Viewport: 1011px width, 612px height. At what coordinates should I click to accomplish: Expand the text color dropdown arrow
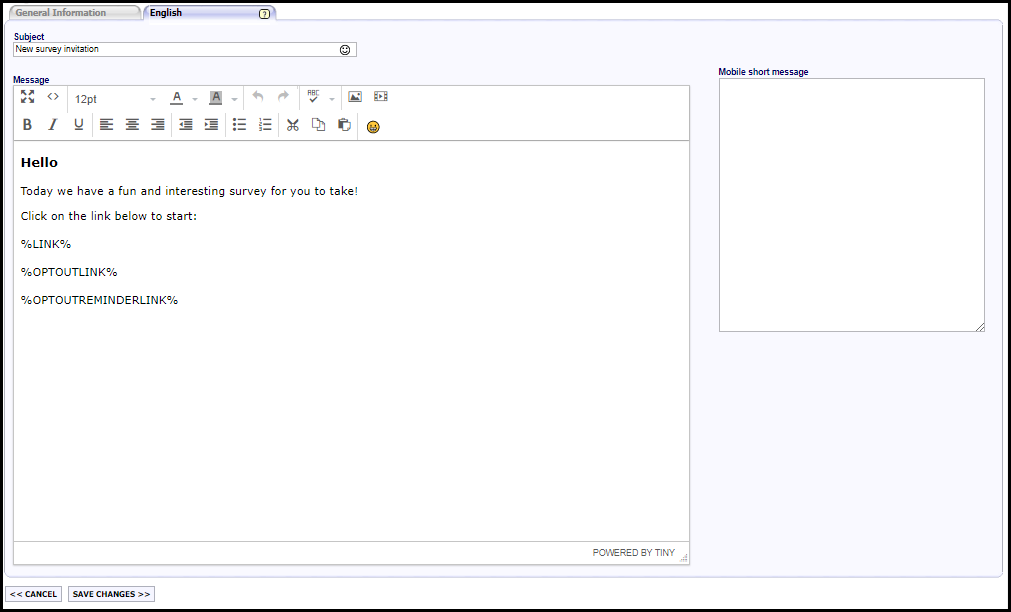coord(195,99)
